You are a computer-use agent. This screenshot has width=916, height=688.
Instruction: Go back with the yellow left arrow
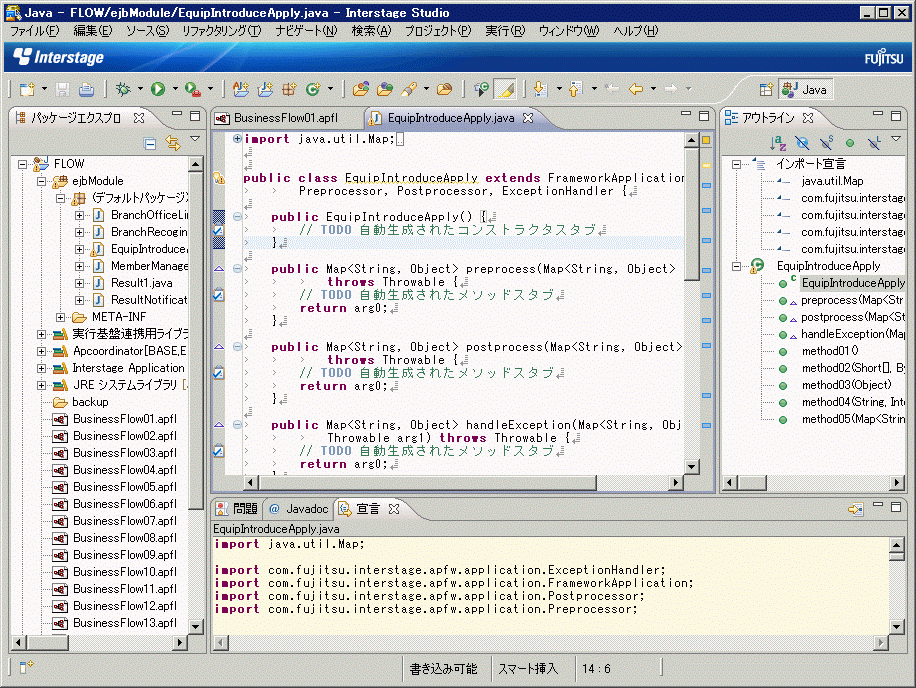(x=636, y=89)
